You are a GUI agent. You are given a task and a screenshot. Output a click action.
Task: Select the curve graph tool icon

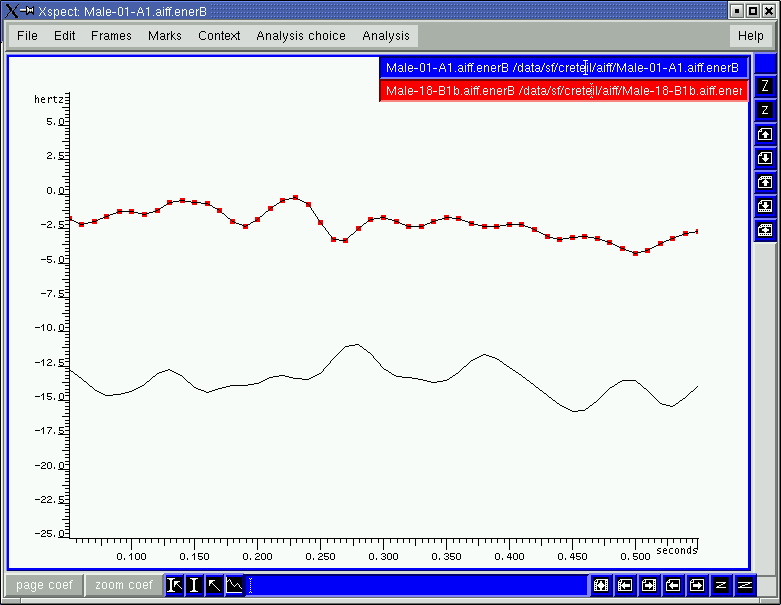[235, 585]
